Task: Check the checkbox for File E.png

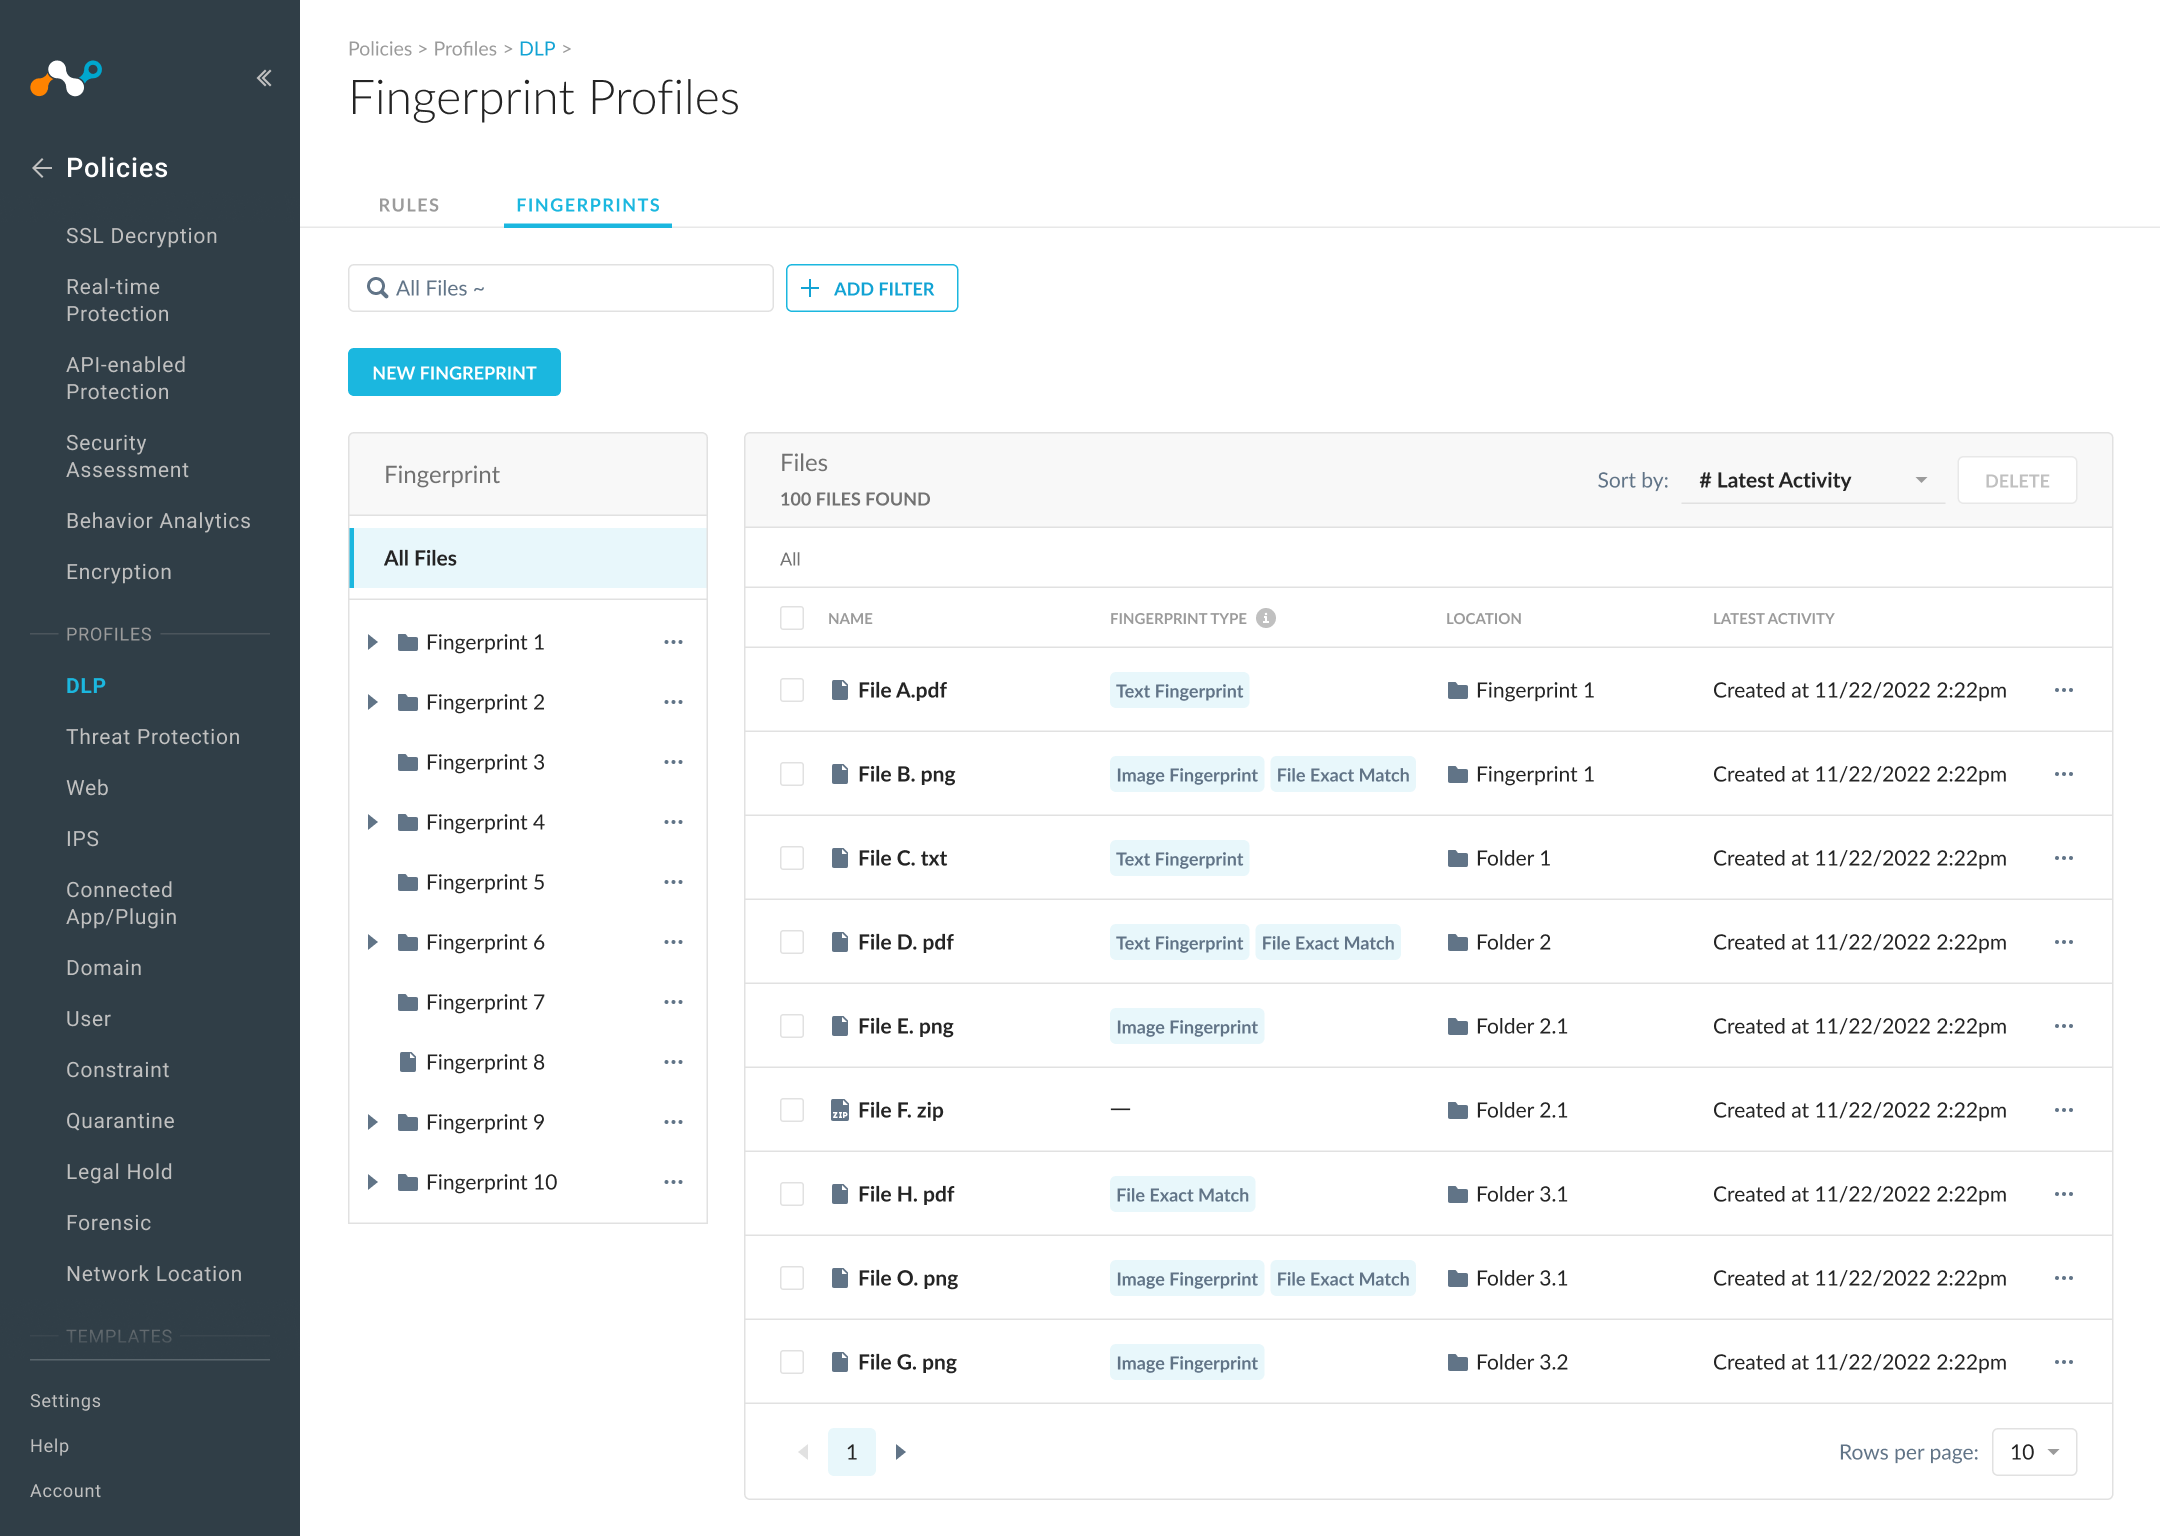Action: tap(791, 1026)
